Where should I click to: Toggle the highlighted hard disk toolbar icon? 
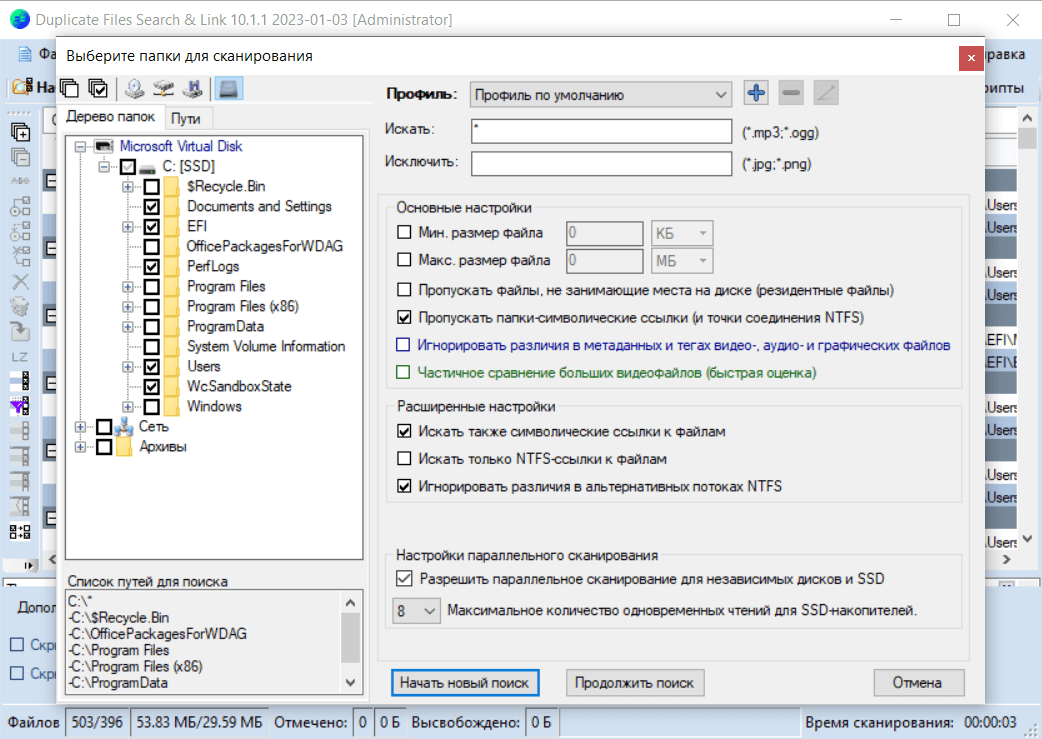pos(229,88)
